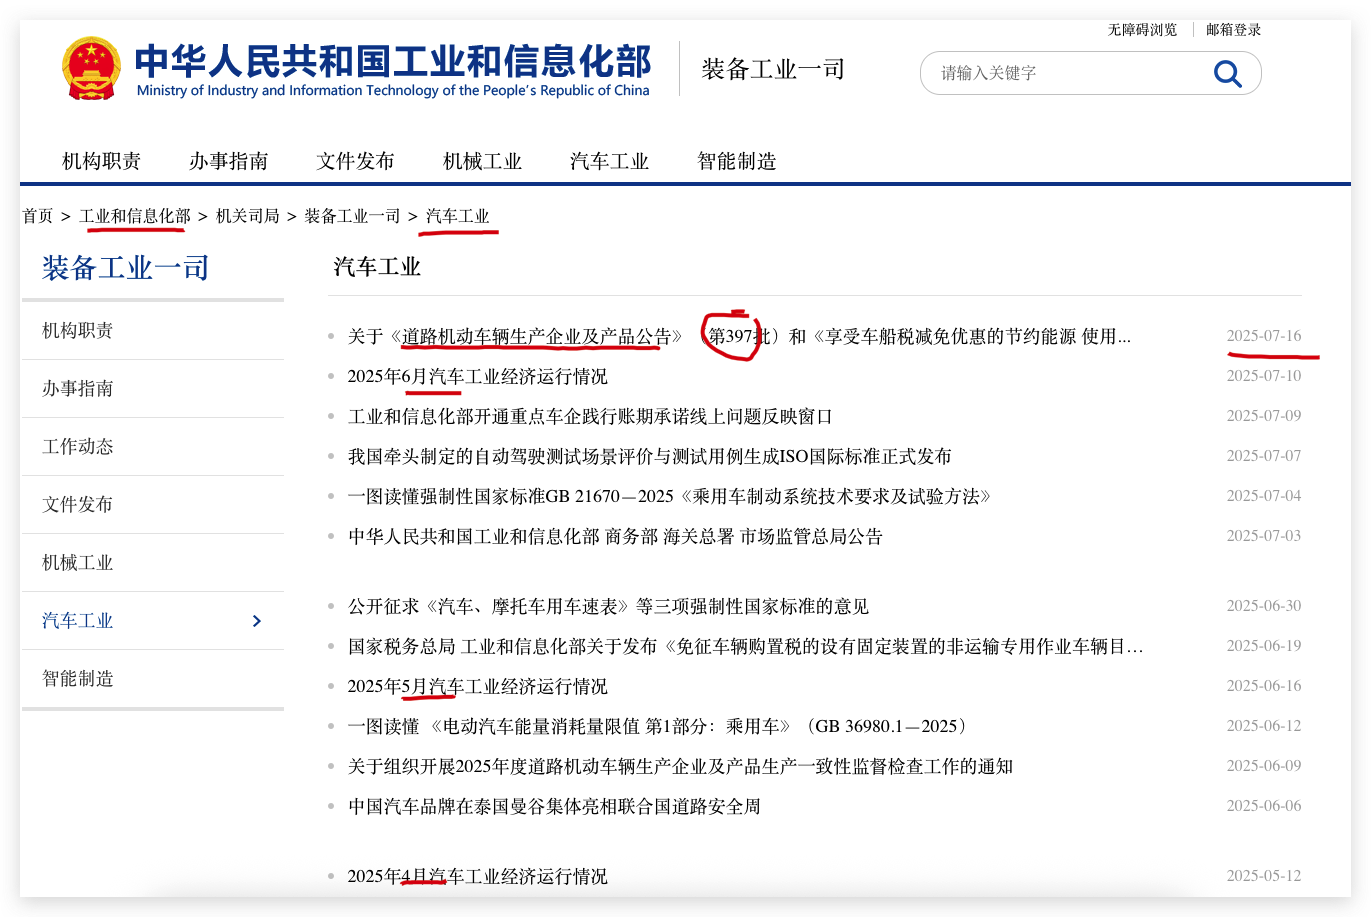1371x917 pixels.
Task: Click the date 2025-06-16
Action: [1264, 686]
